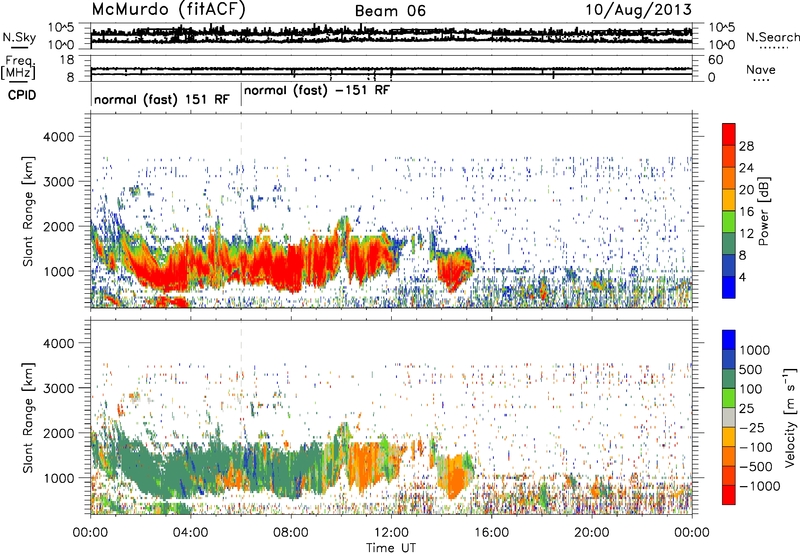Click 'normal (fast) -151 RF' CPID text

pyautogui.click(x=317, y=91)
